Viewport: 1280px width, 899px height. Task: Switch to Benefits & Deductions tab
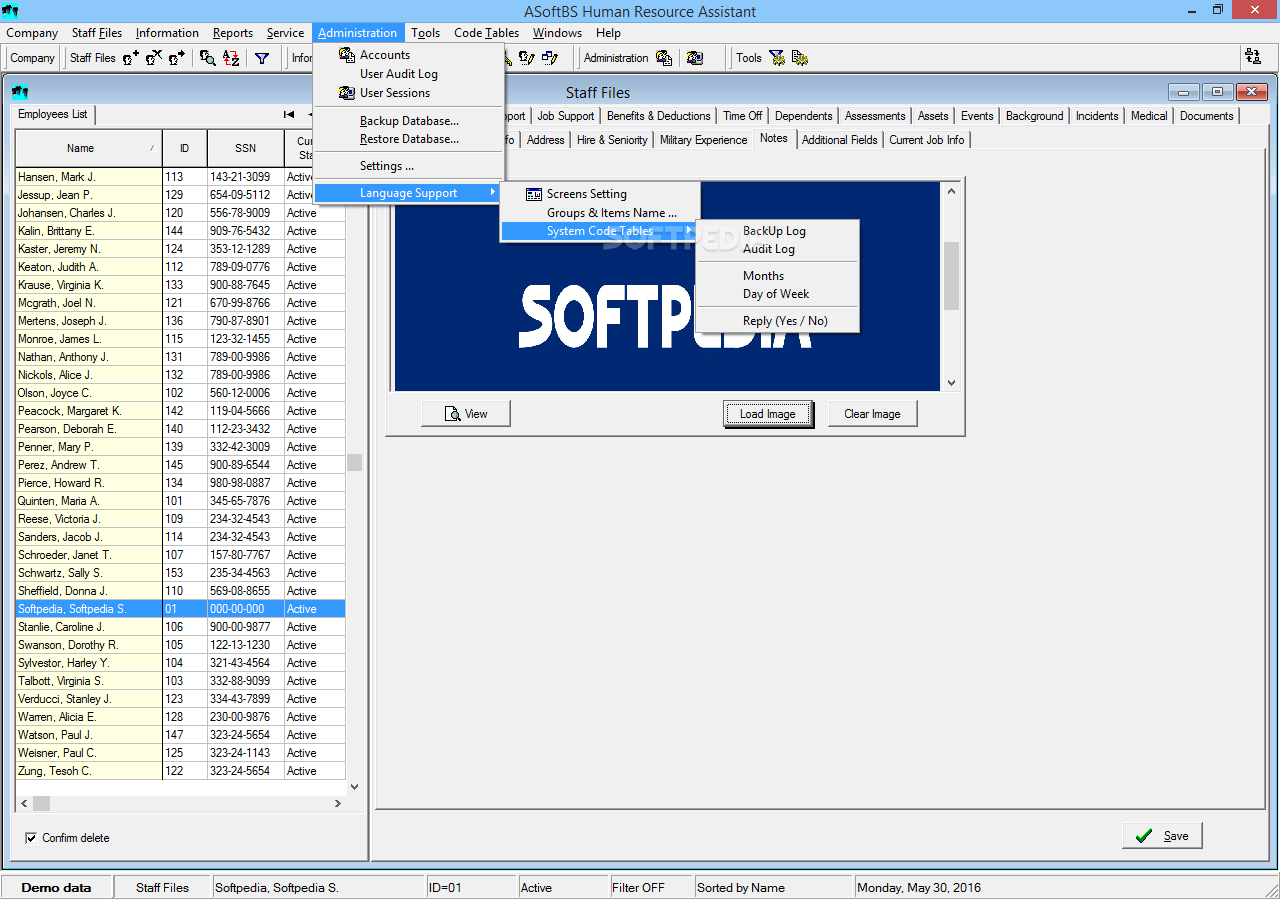(x=659, y=116)
